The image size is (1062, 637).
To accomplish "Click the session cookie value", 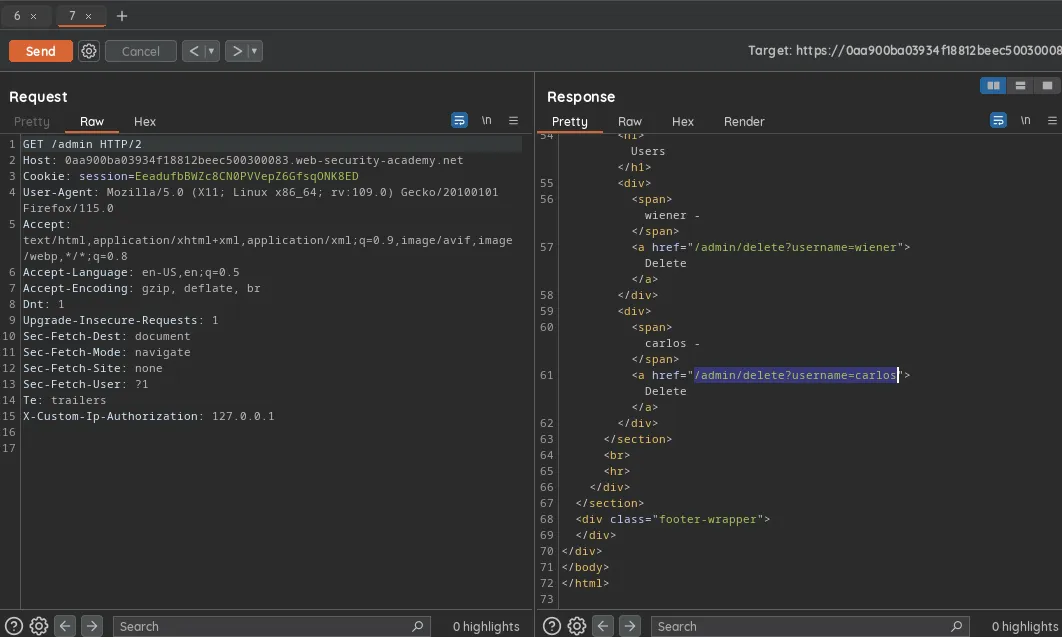I will coord(247,176).
